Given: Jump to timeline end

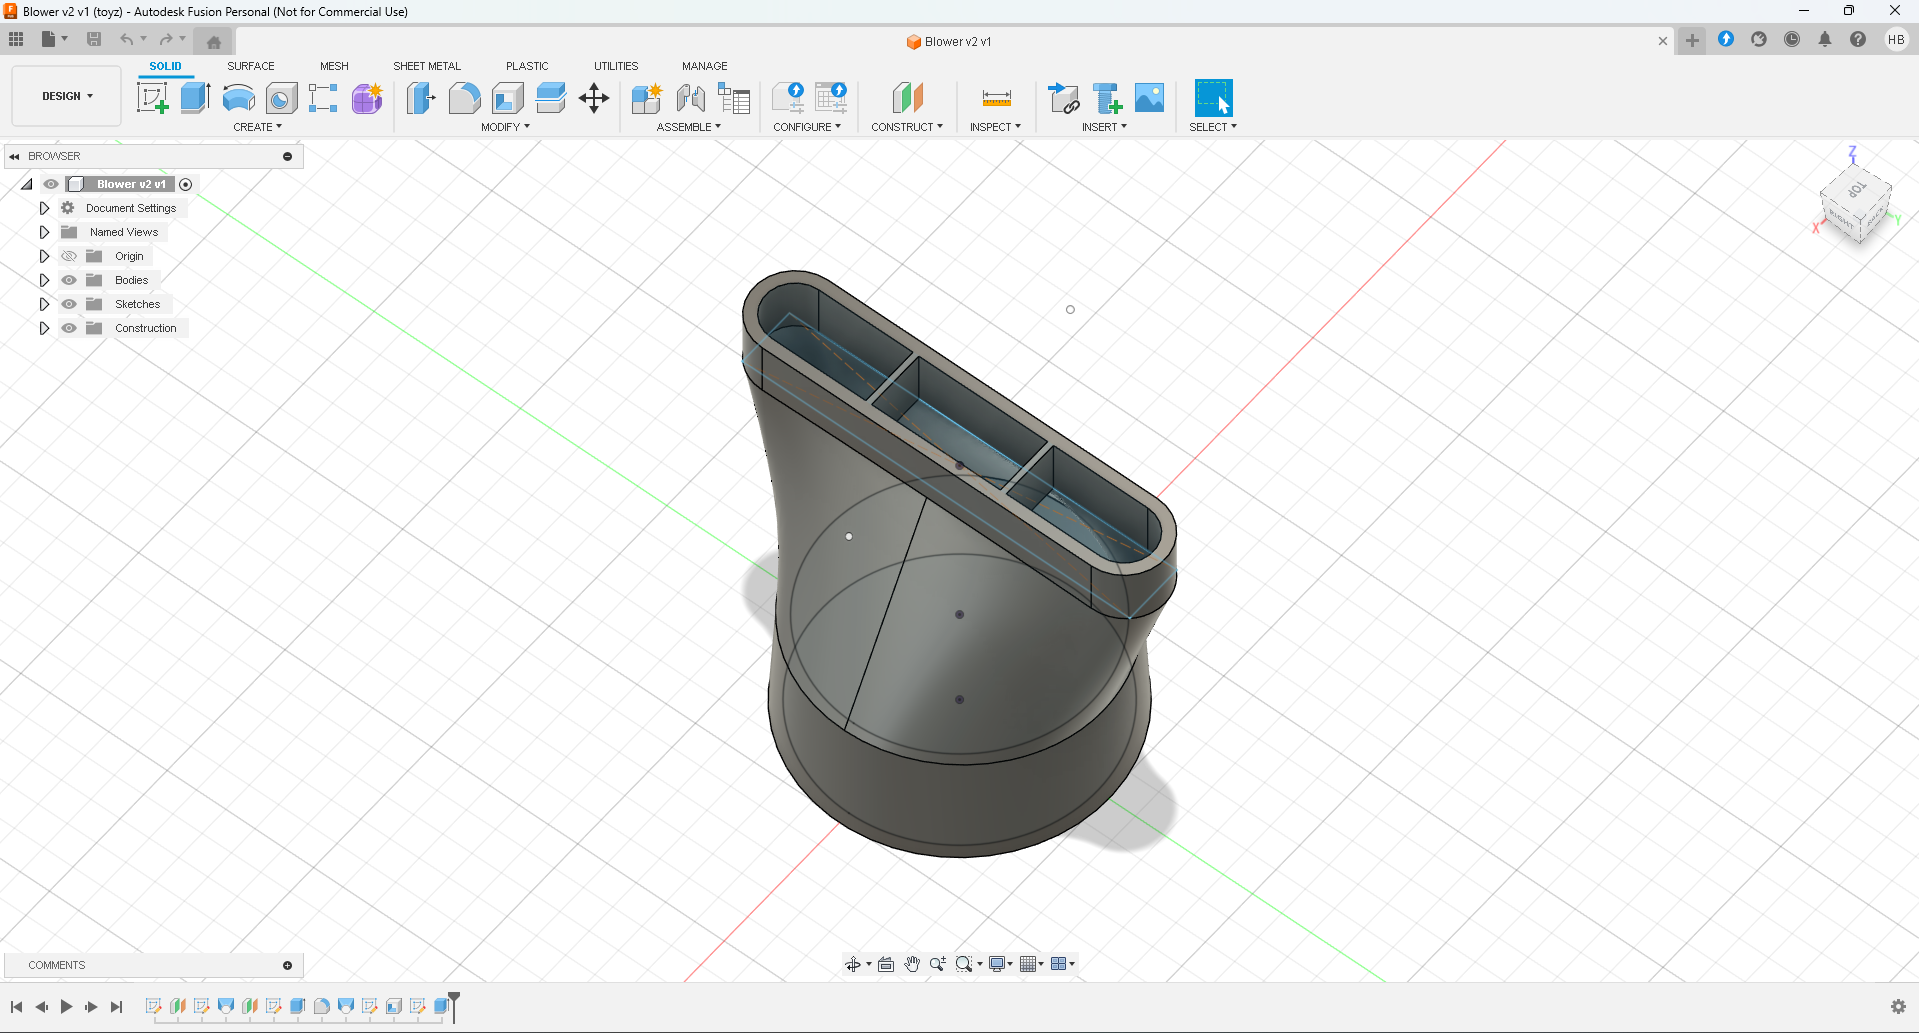Looking at the screenshot, I should tap(116, 1007).
